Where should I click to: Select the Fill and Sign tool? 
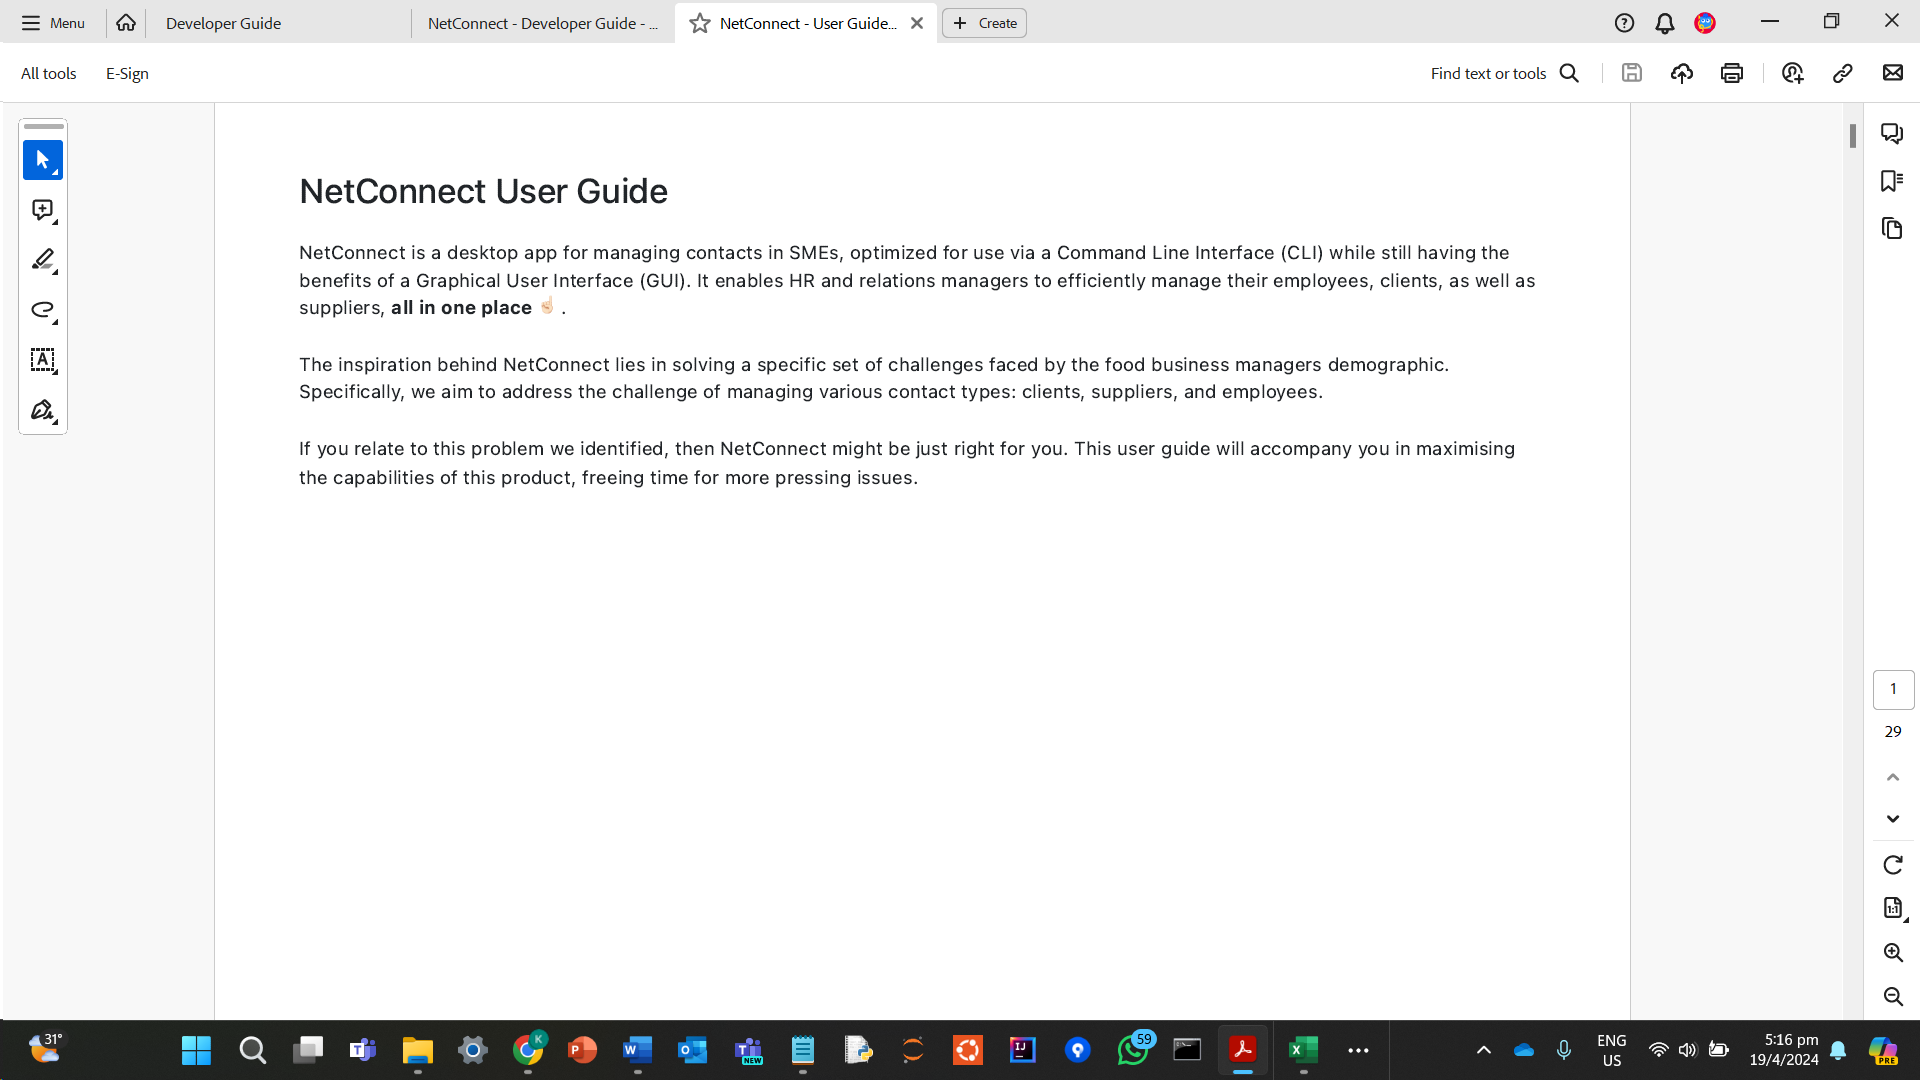tap(42, 410)
